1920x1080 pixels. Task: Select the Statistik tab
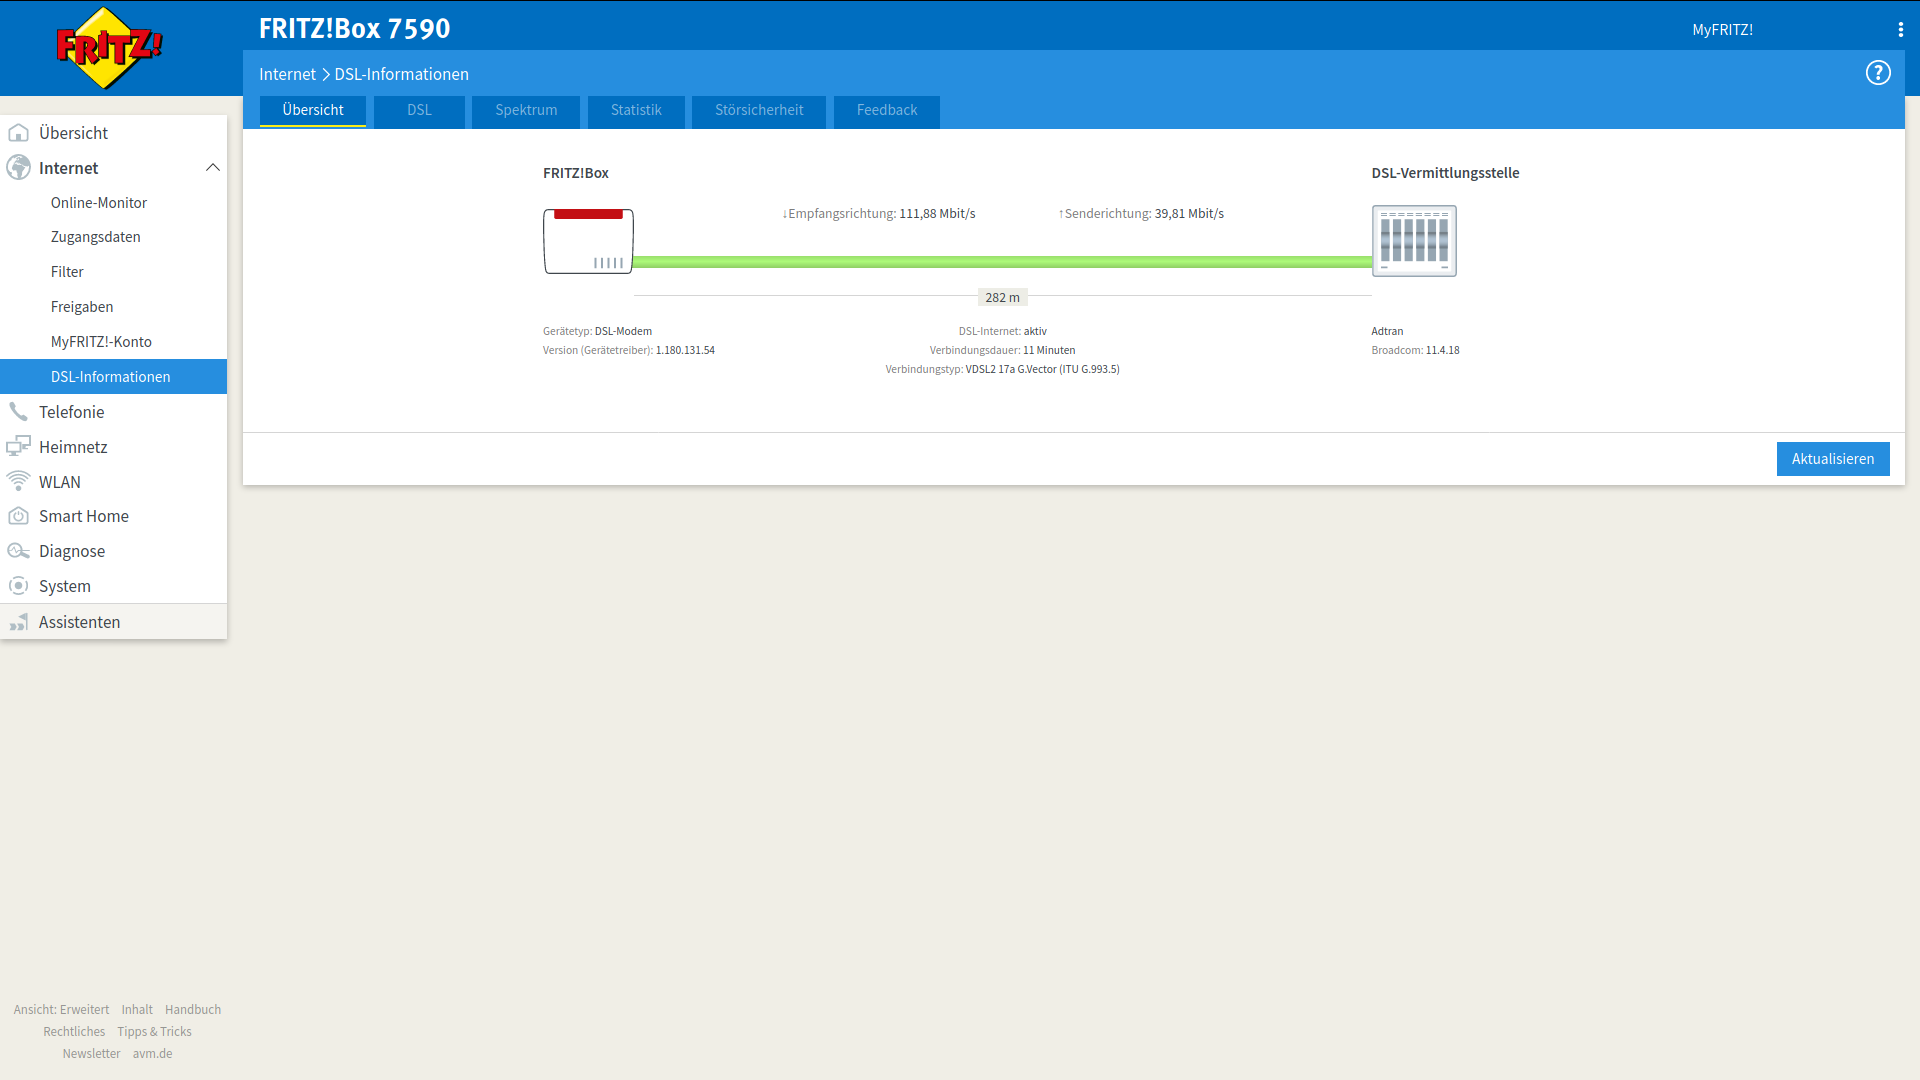point(636,110)
